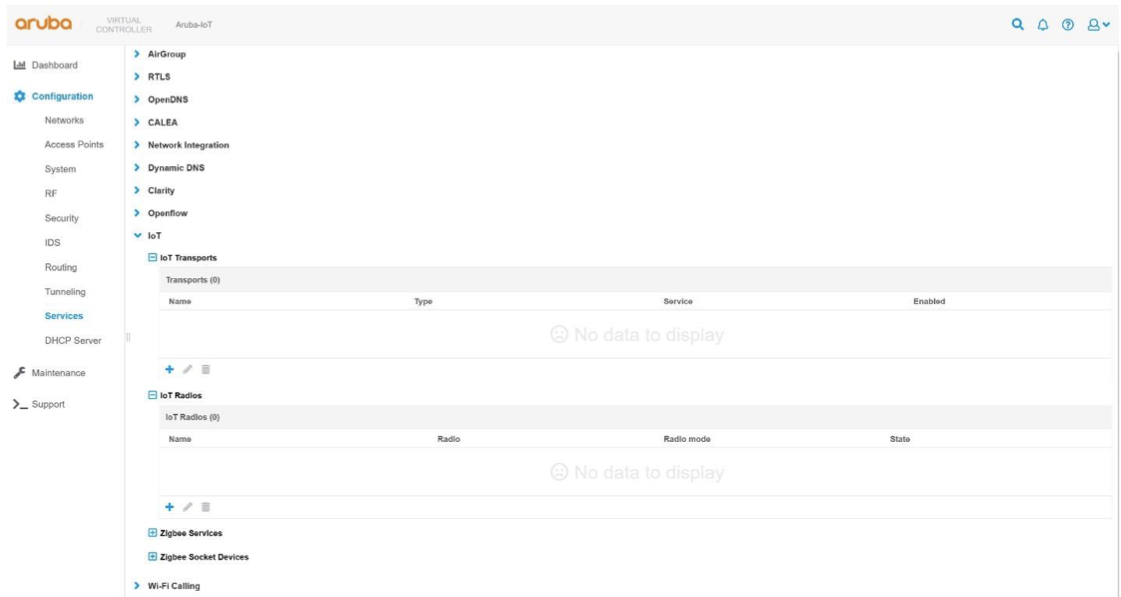The image size is (1121, 597).
Task: Click the sidebar resize handle
Action: [x=127, y=337]
